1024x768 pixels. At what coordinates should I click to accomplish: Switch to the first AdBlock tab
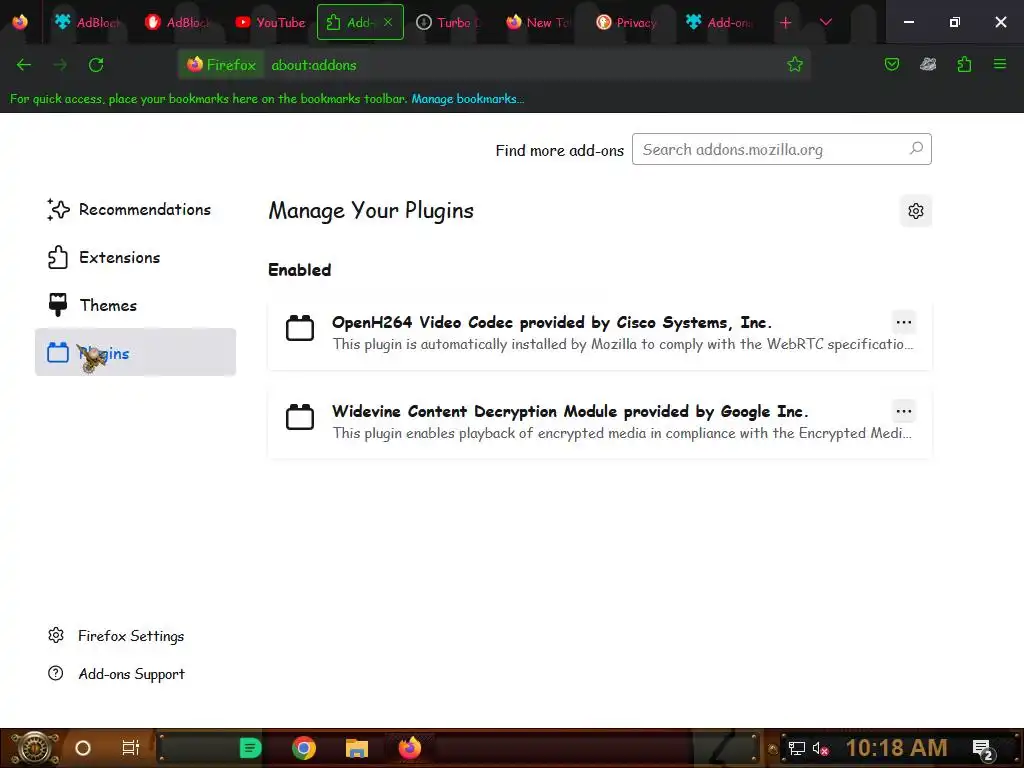click(x=88, y=22)
